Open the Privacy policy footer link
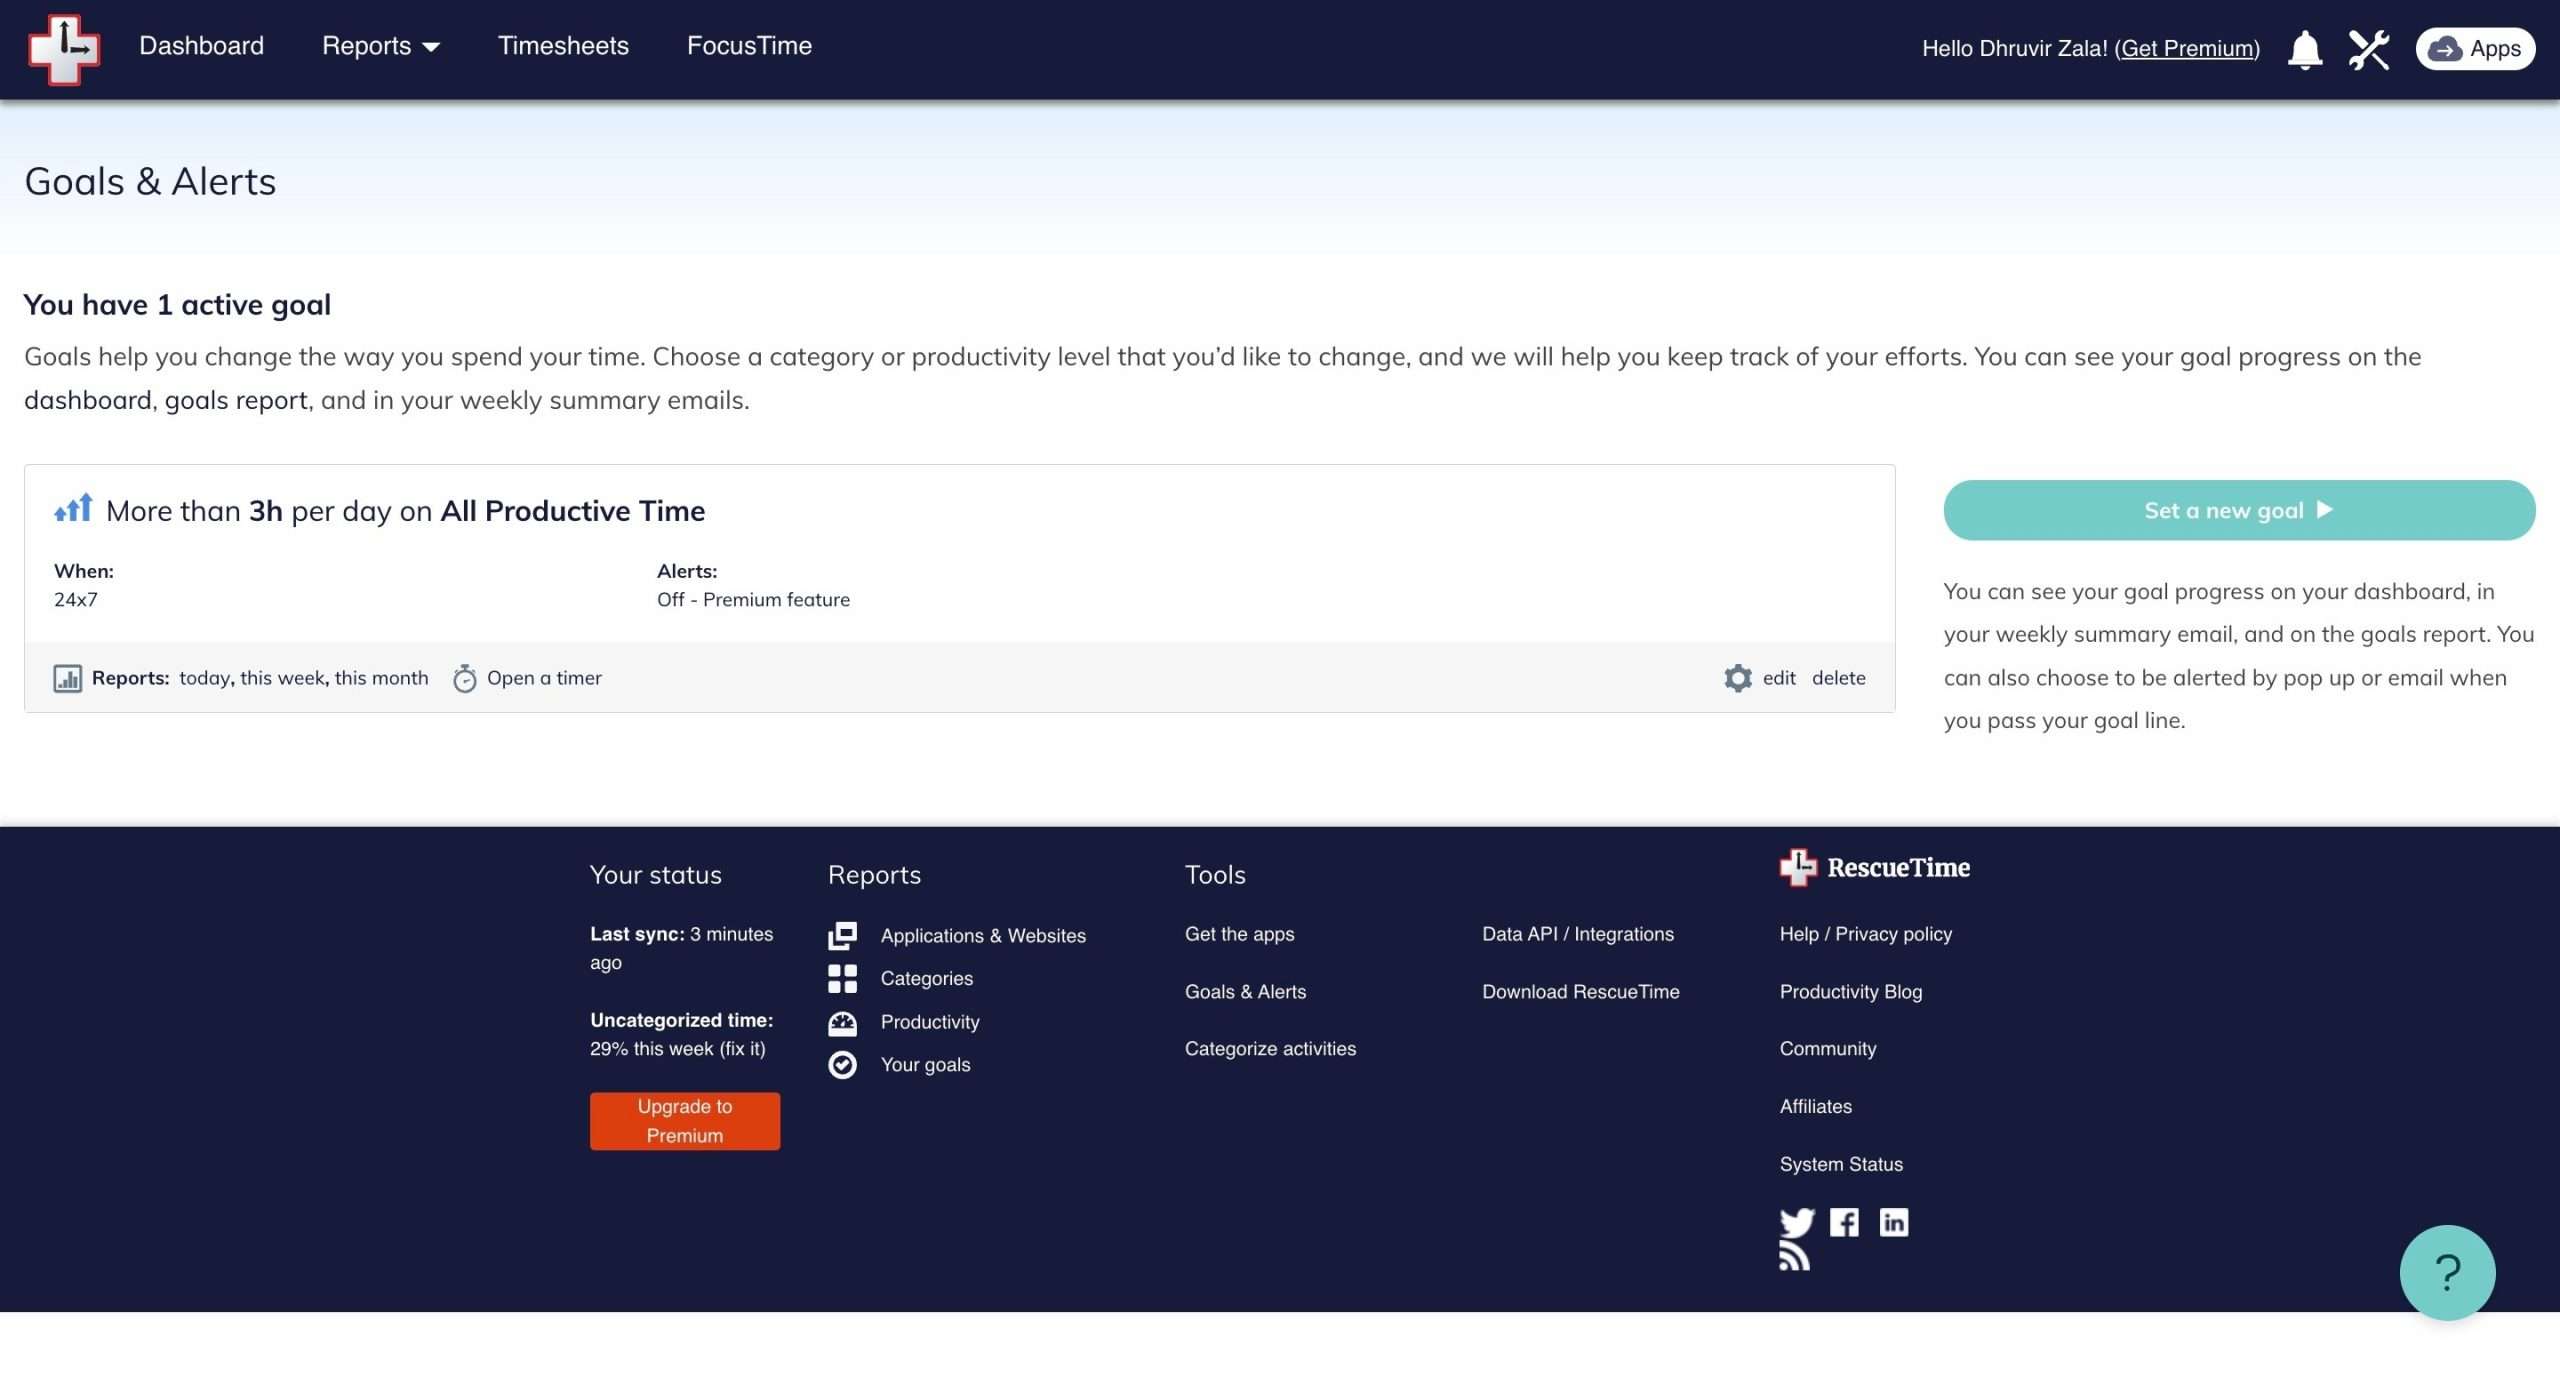This screenshot has height=1385, width=2560. pyautogui.click(x=1893, y=934)
